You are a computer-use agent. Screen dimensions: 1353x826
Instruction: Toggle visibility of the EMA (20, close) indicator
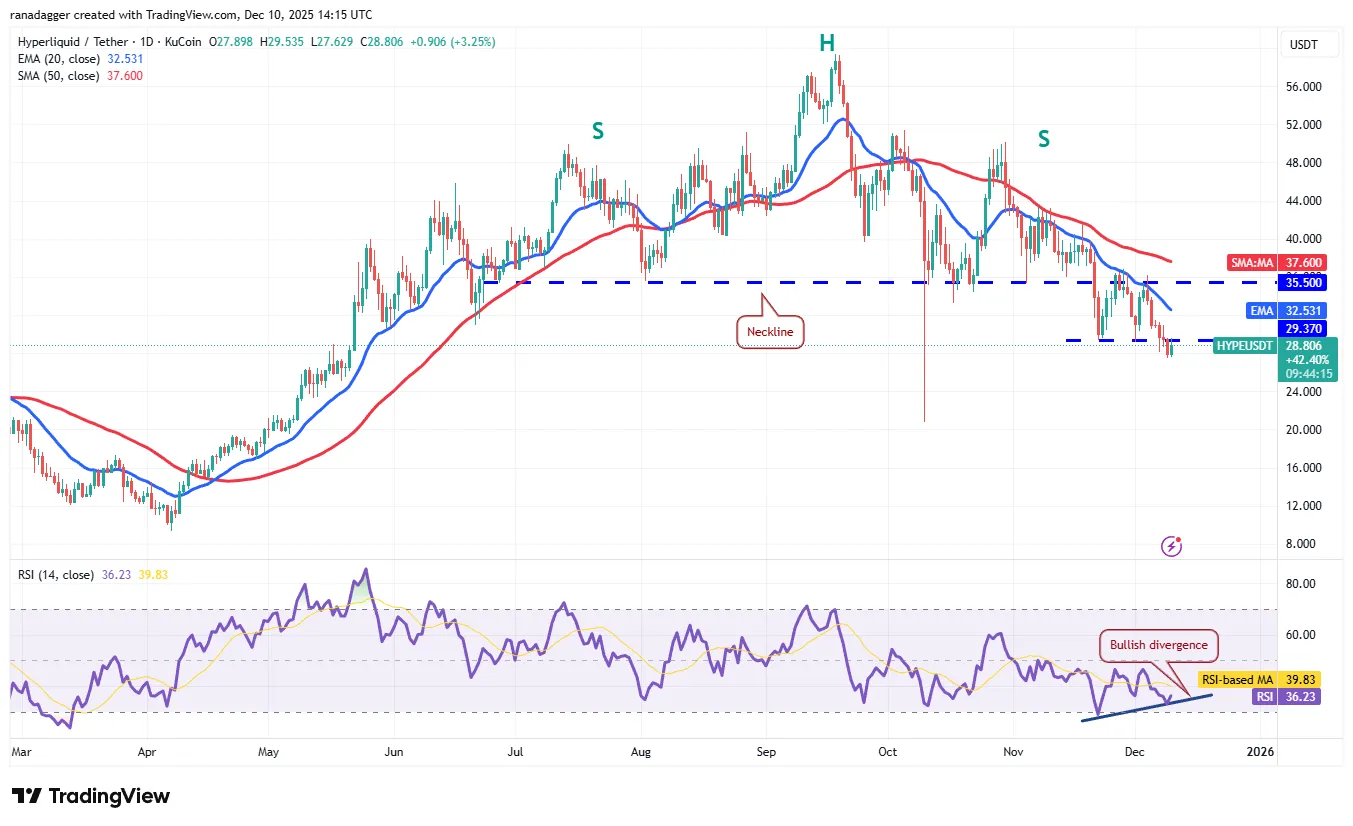60,58
